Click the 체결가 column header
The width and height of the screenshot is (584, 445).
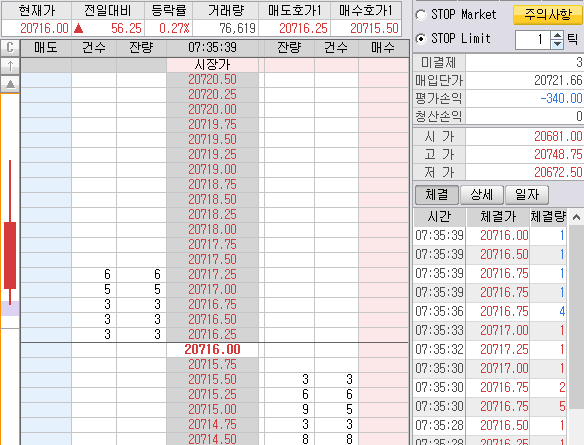[x=498, y=217]
